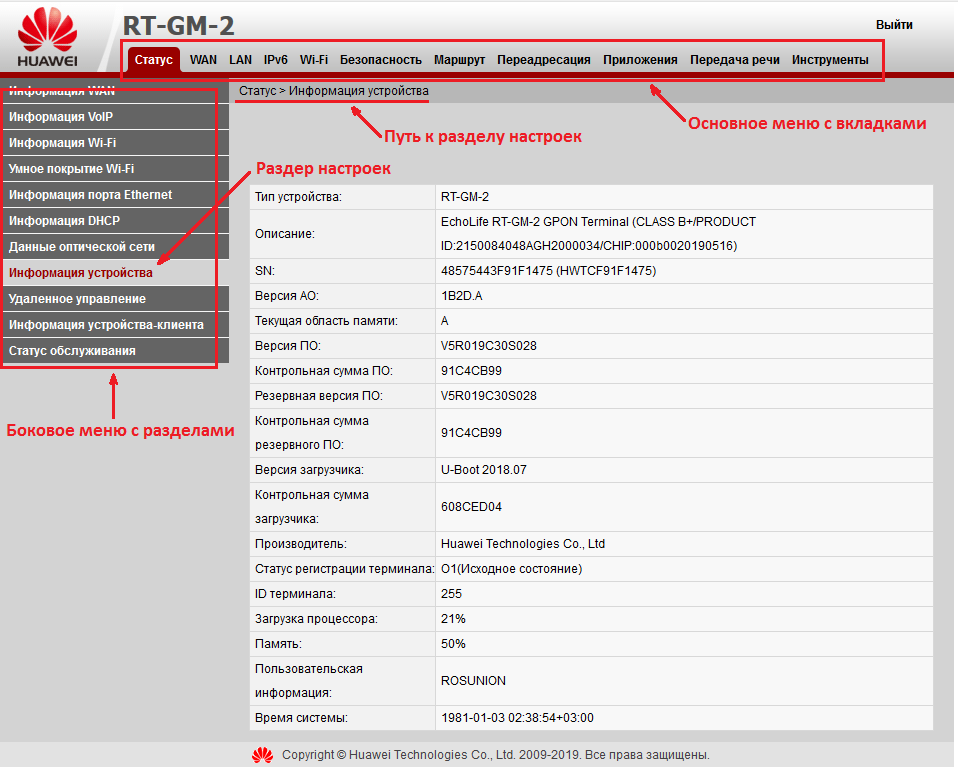Click terminal ID value 255
The height and width of the screenshot is (770, 958).
tap(452, 594)
